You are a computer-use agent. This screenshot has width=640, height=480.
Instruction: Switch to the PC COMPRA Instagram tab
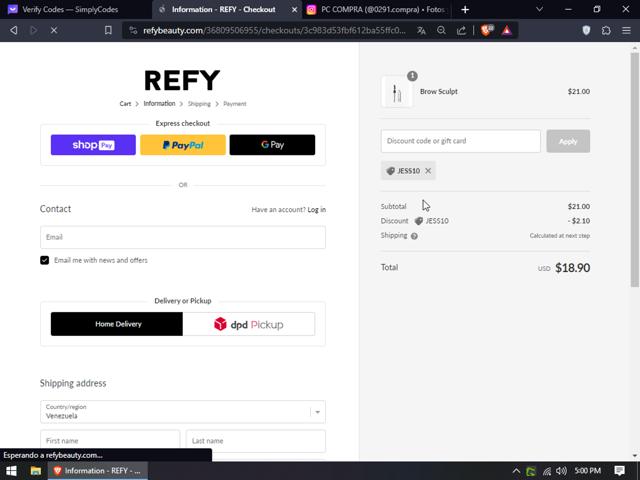376,9
